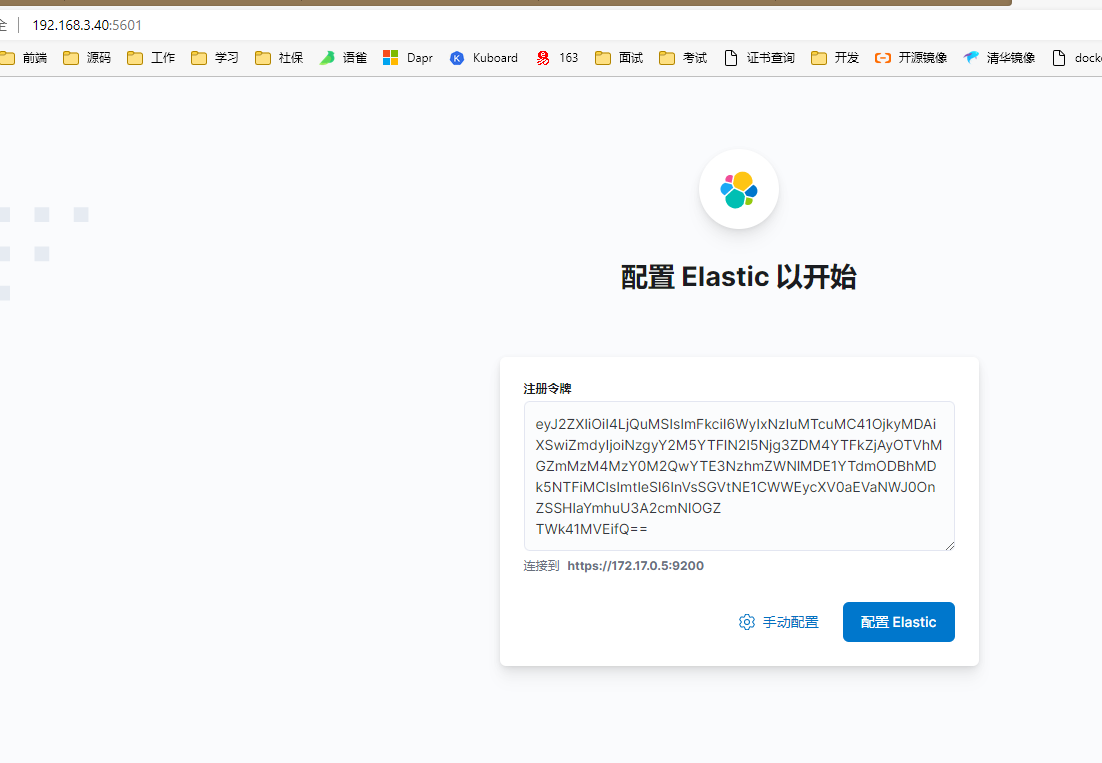Open the 开发 bookmark folder
Viewport: 1102px width, 763px height.
[835, 58]
